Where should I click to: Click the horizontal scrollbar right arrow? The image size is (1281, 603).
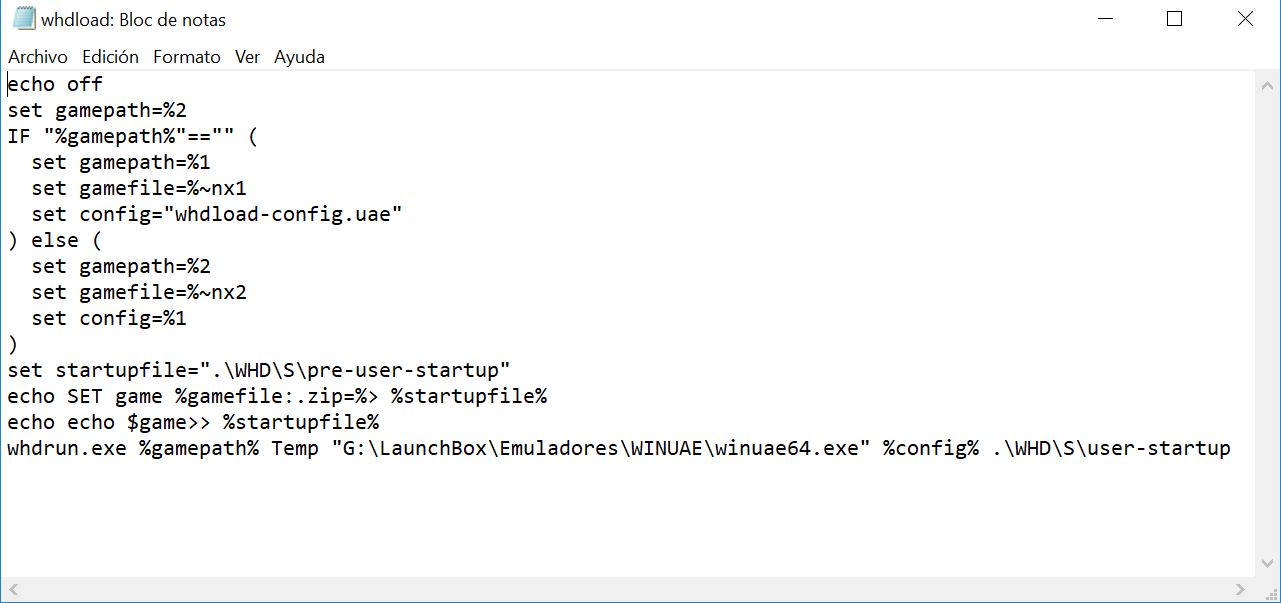[x=1241, y=589]
